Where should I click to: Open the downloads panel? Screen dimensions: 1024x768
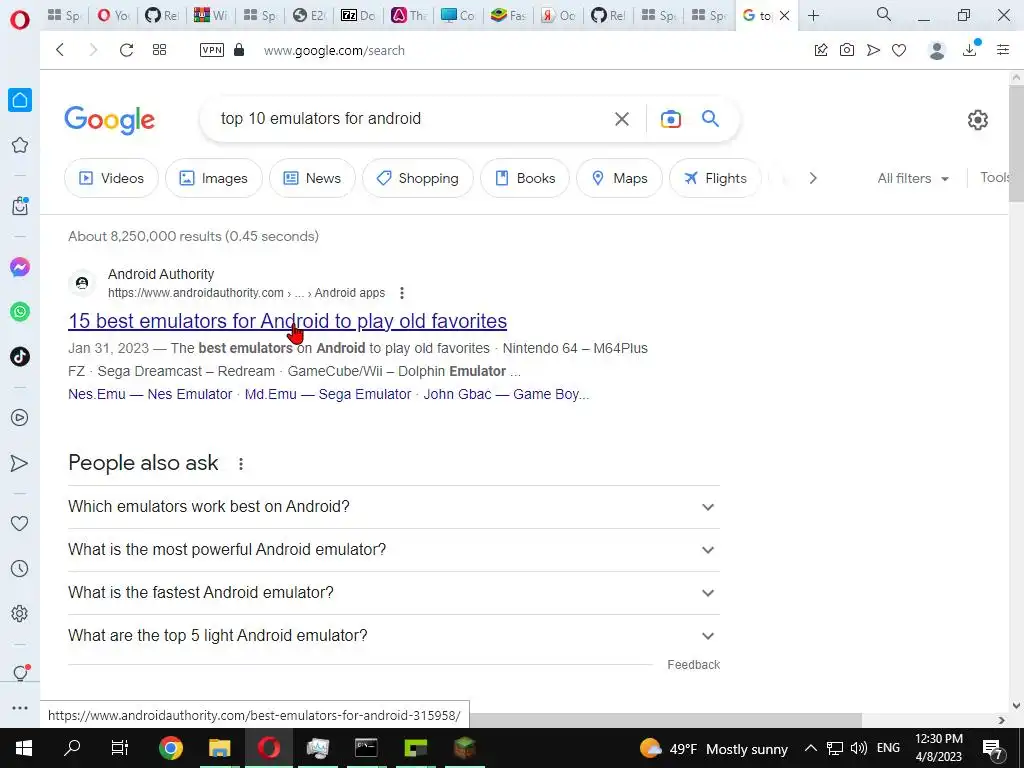click(x=970, y=49)
